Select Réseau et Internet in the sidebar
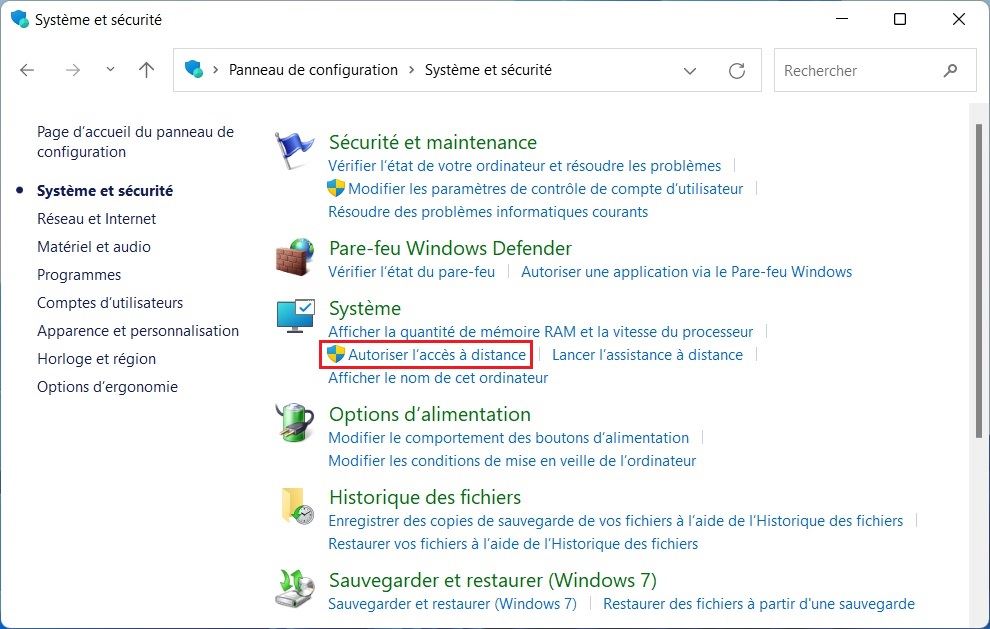990x629 pixels. click(96, 218)
